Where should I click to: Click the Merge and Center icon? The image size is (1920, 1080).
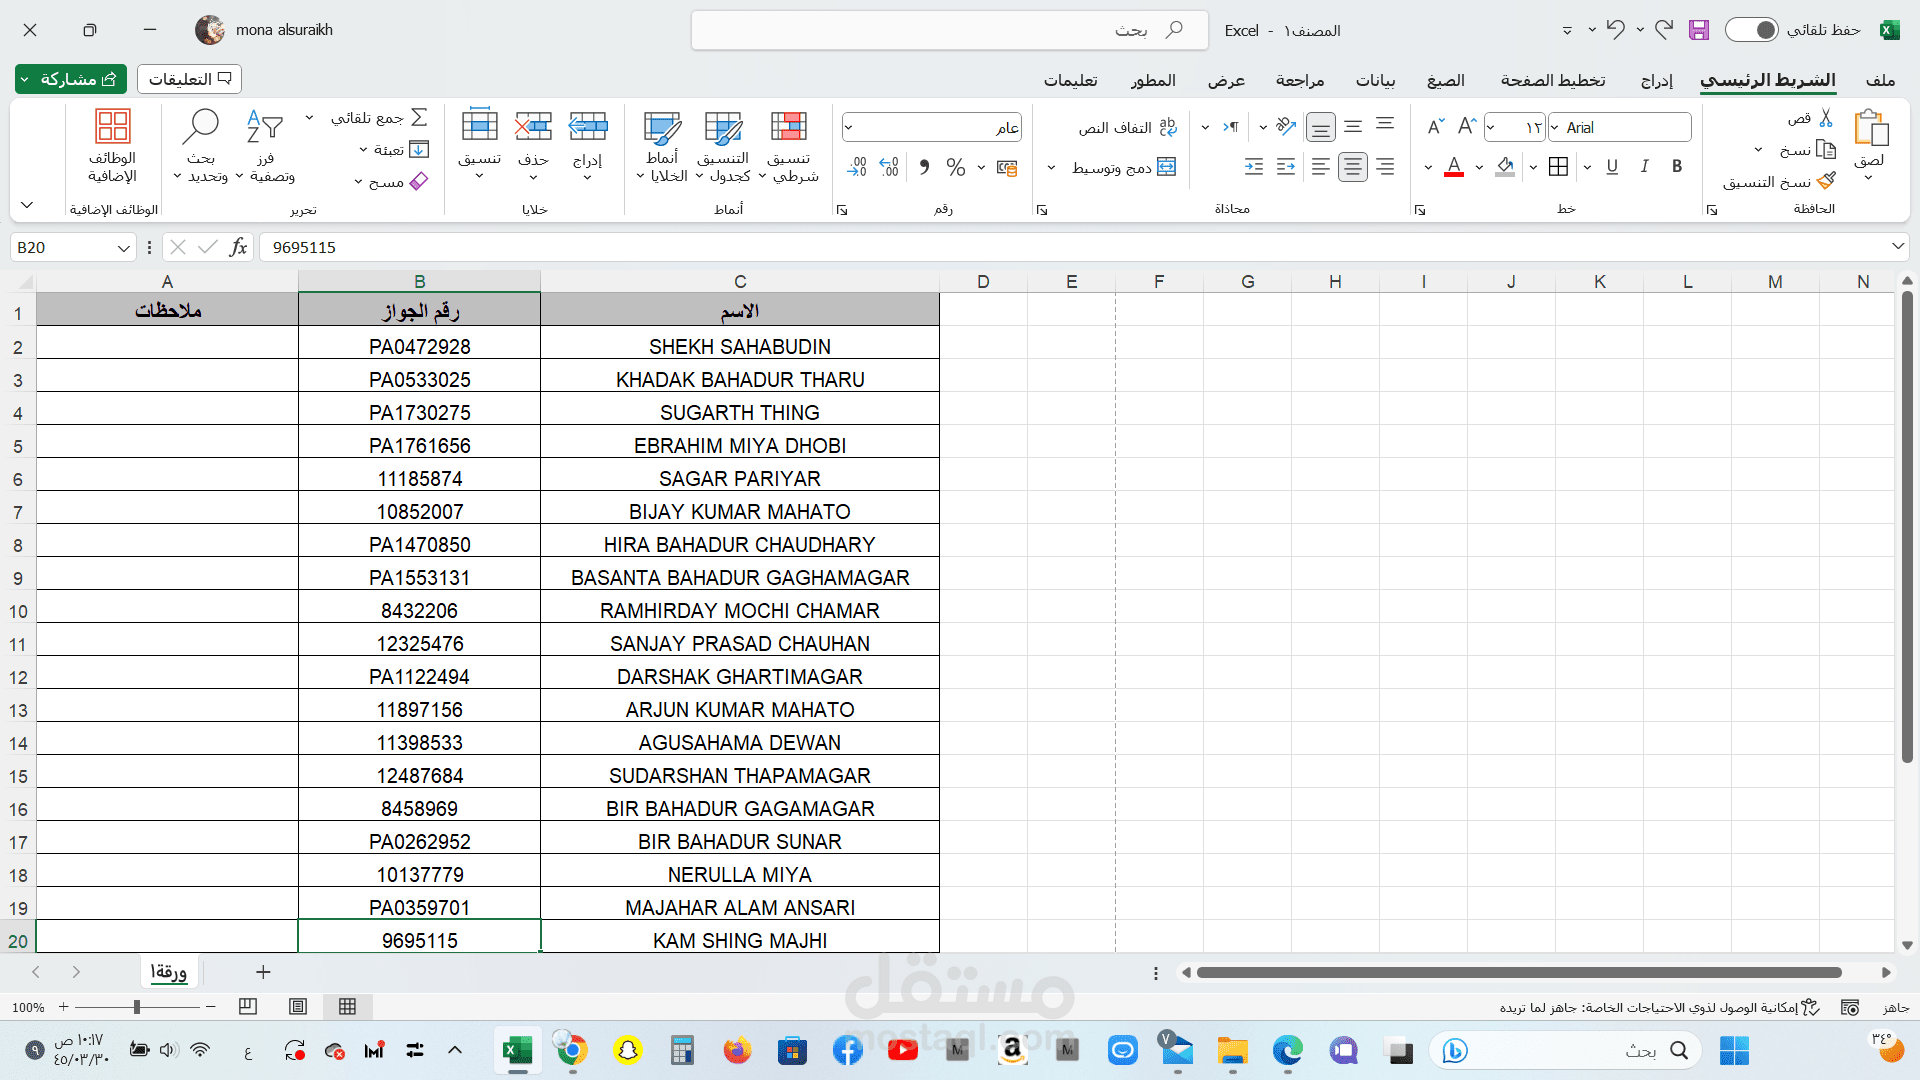click(1166, 167)
